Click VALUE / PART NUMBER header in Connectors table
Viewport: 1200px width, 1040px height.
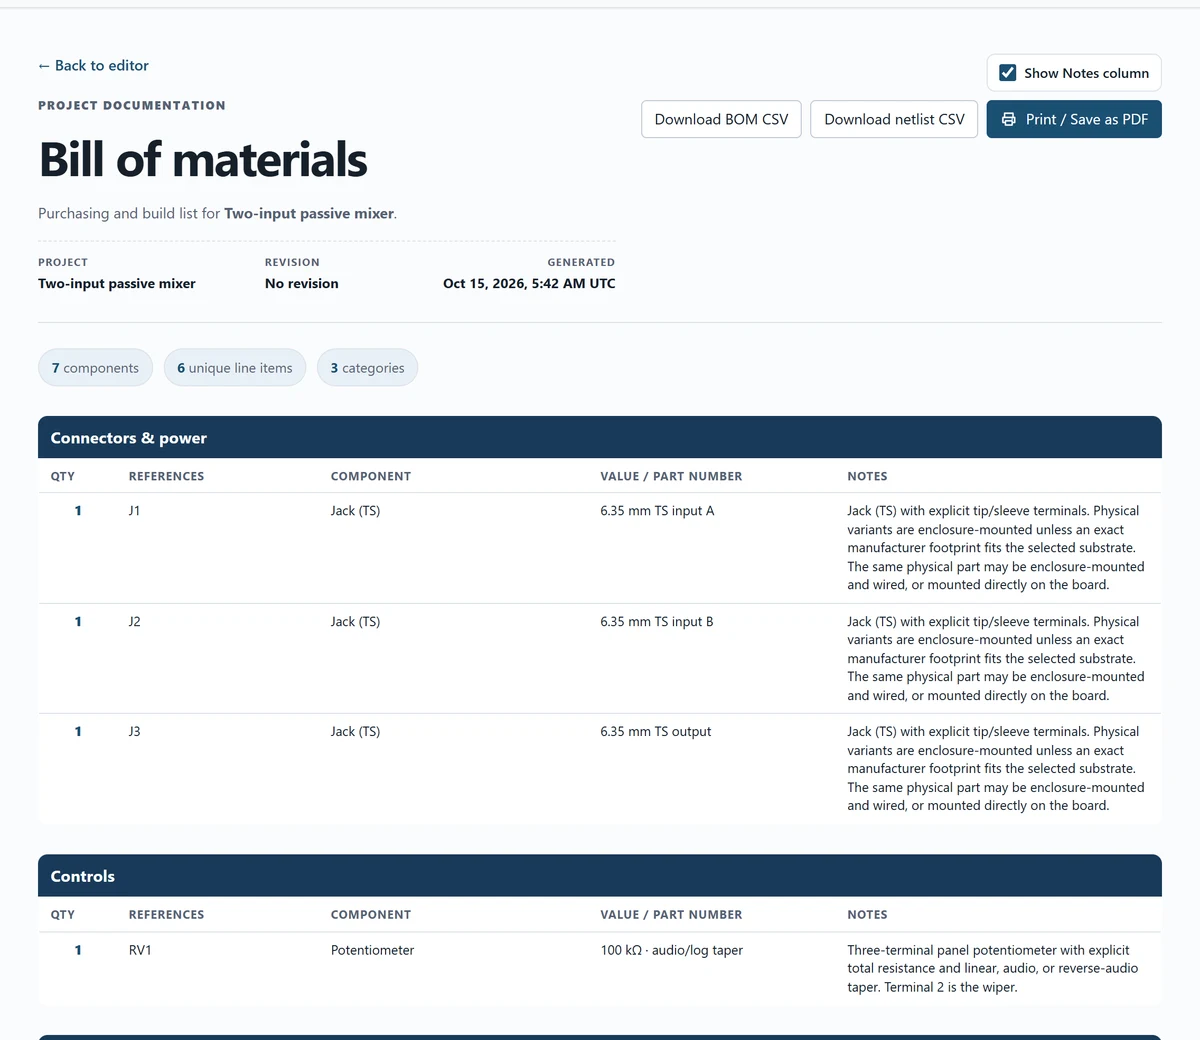coord(671,476)
